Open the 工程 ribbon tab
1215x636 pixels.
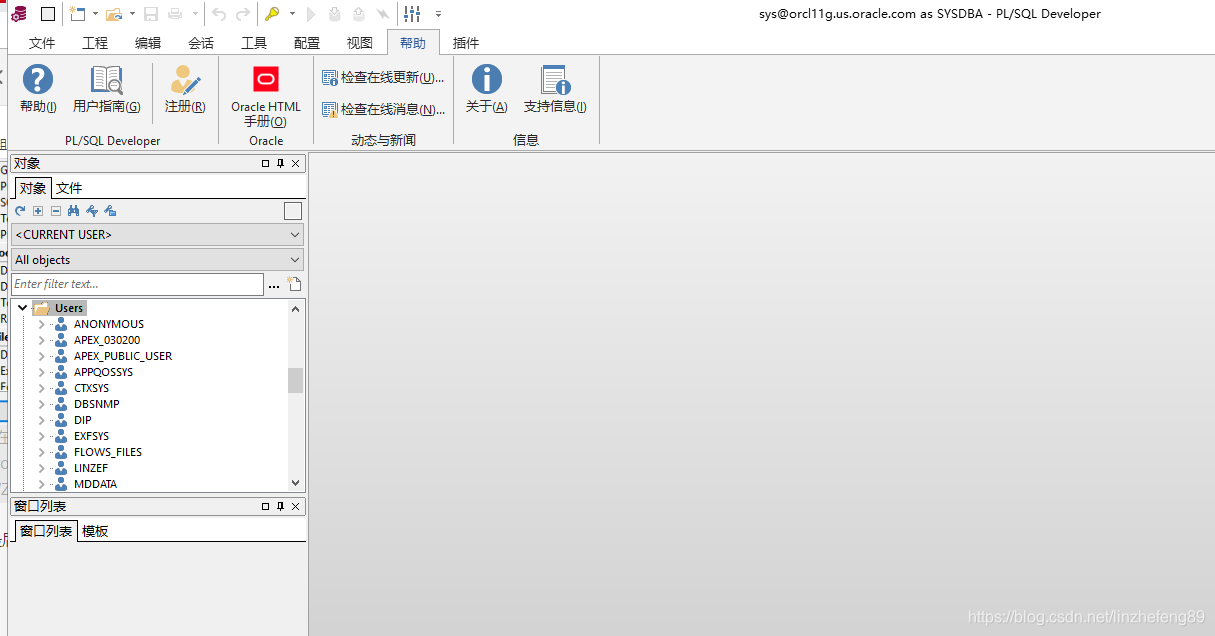[95, 43]
